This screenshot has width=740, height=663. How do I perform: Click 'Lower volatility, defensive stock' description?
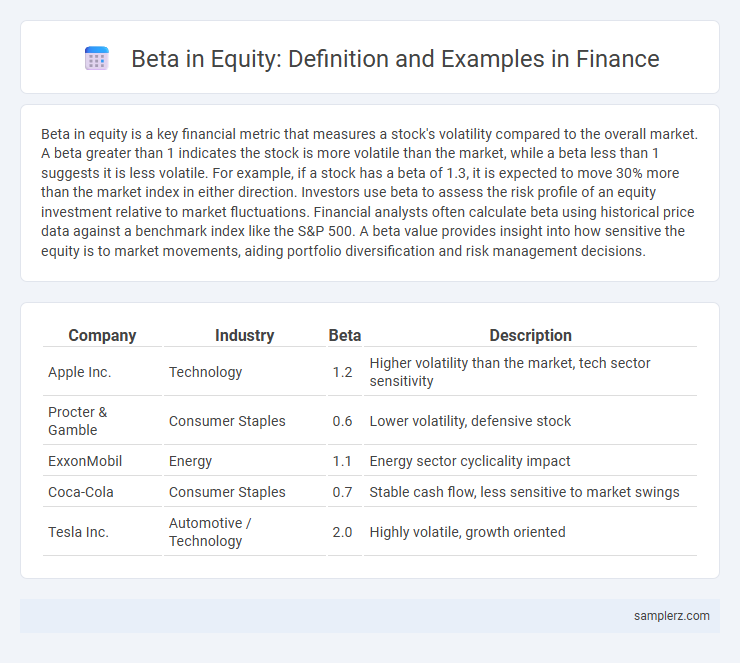point(470,421)
